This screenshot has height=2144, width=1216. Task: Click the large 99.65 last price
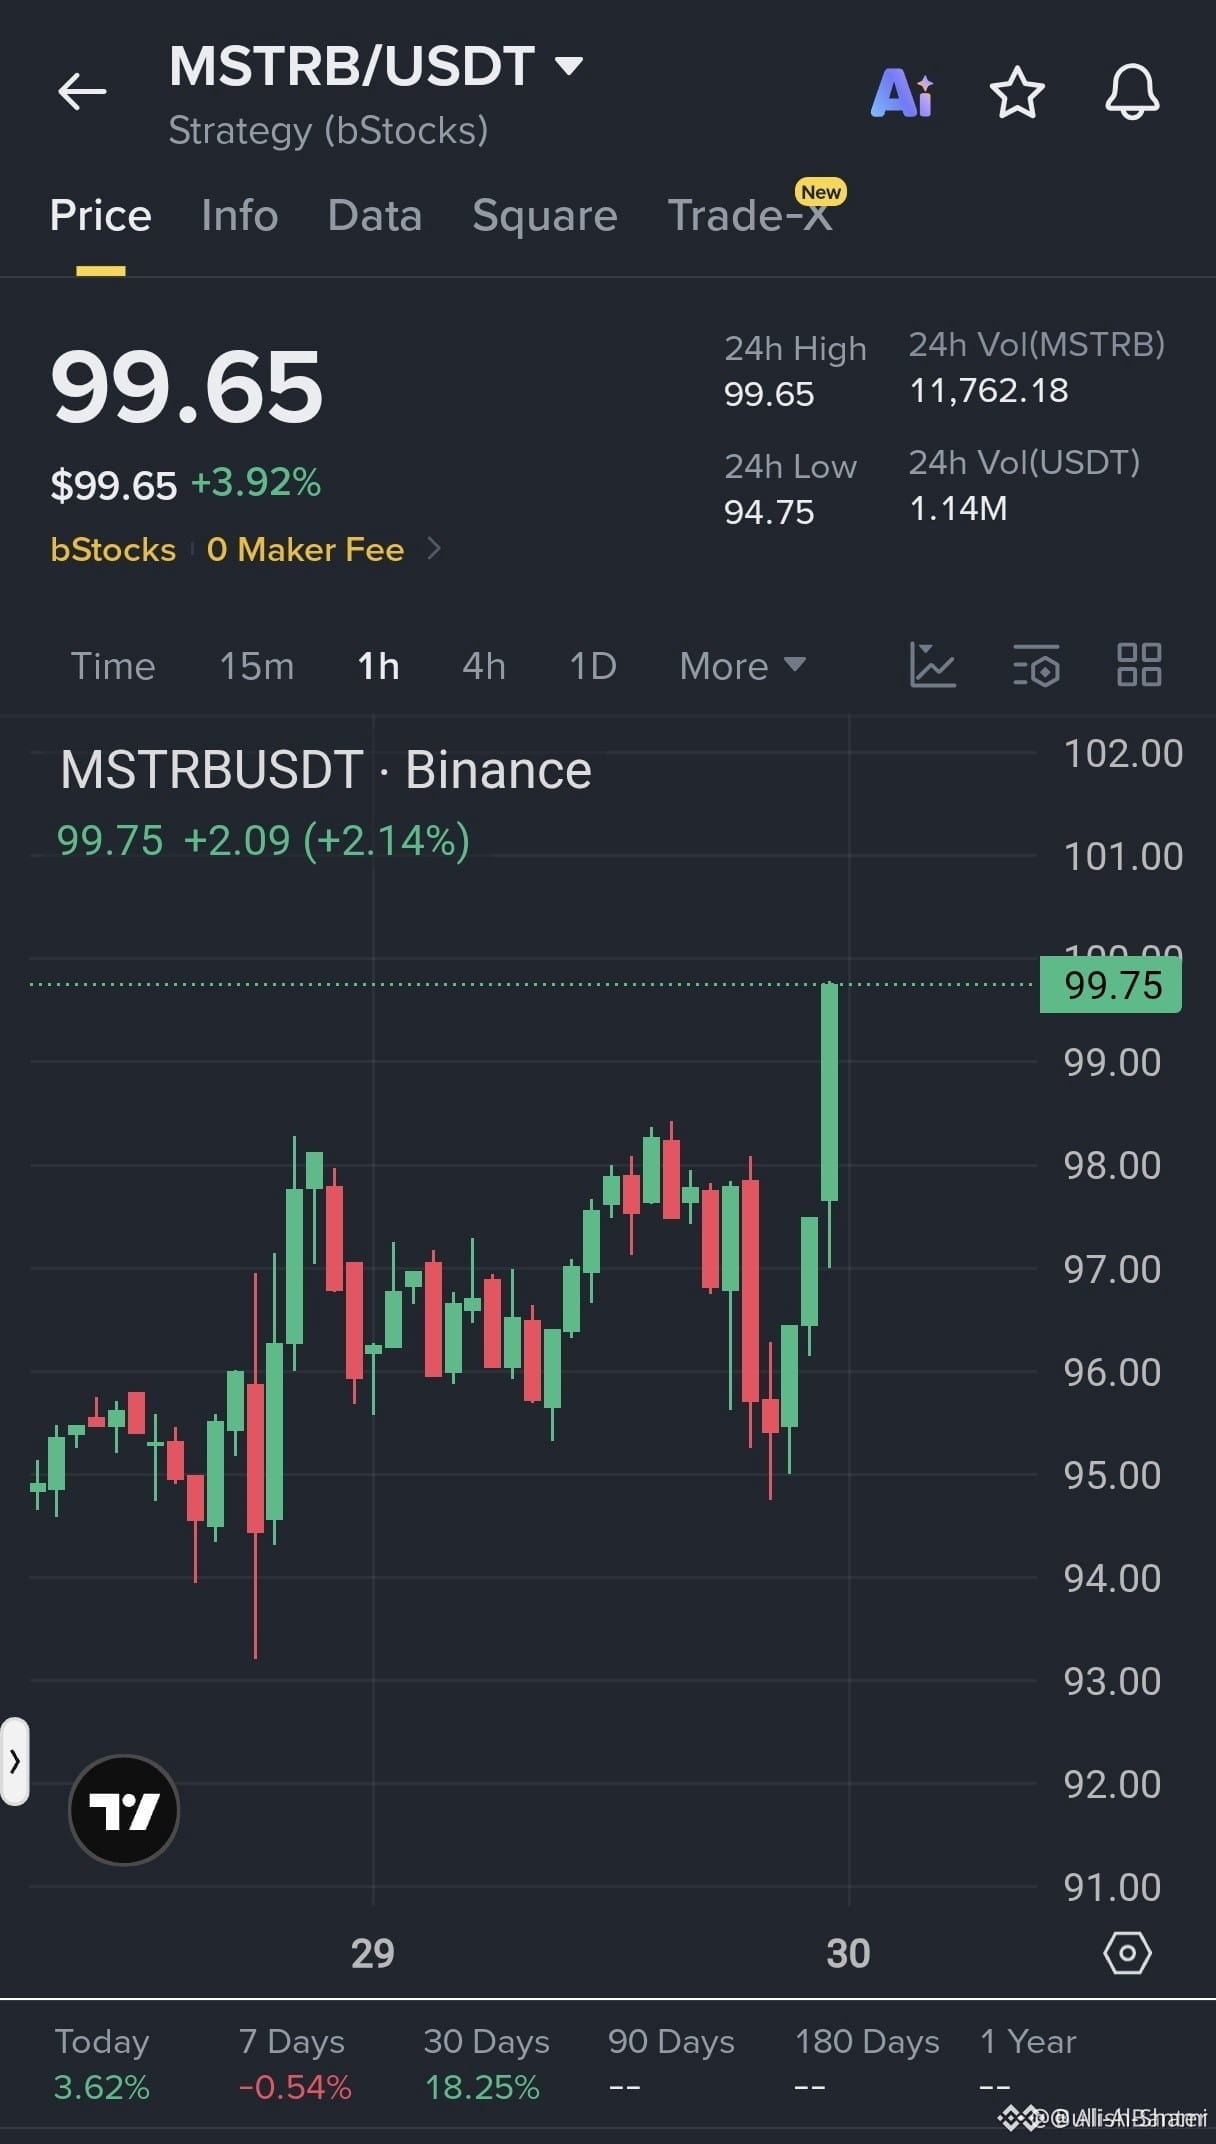pos(187,388)
